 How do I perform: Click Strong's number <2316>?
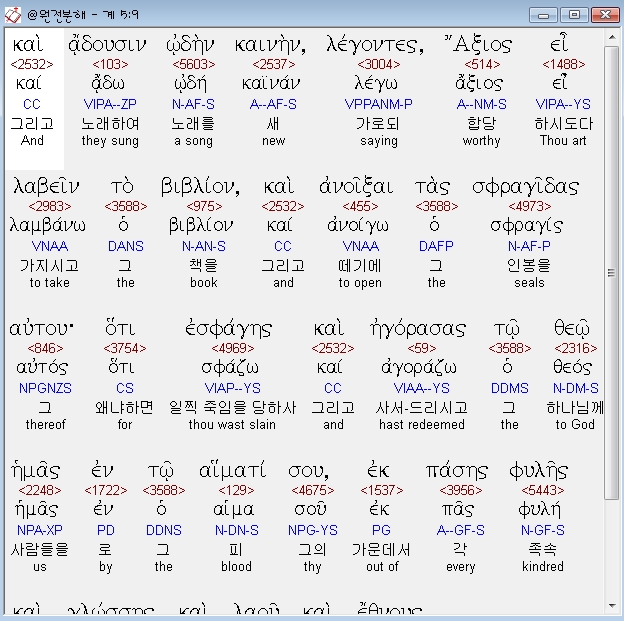point(575,348)
